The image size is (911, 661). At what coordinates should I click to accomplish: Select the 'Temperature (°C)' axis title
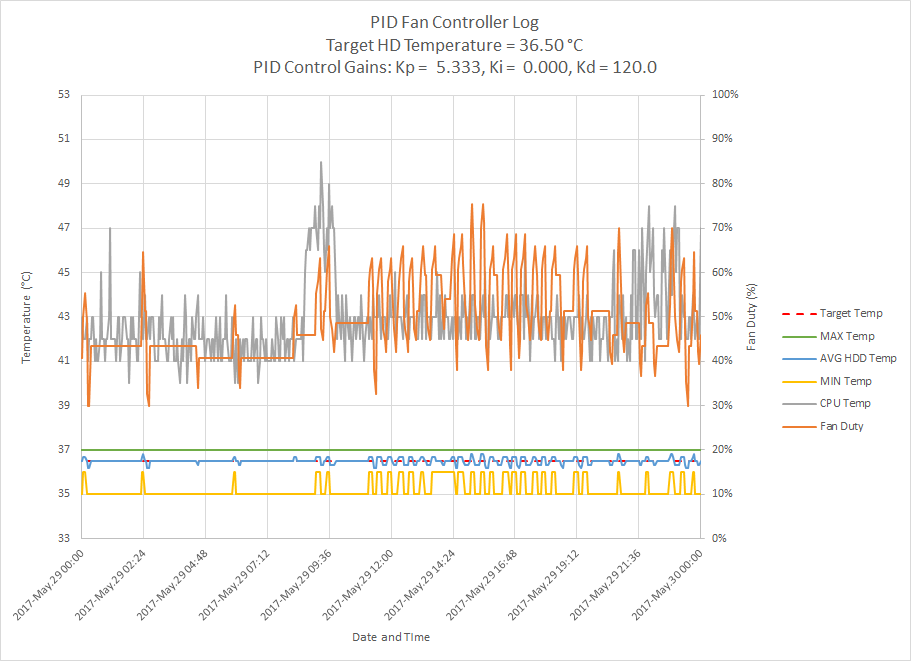(26, 317)
